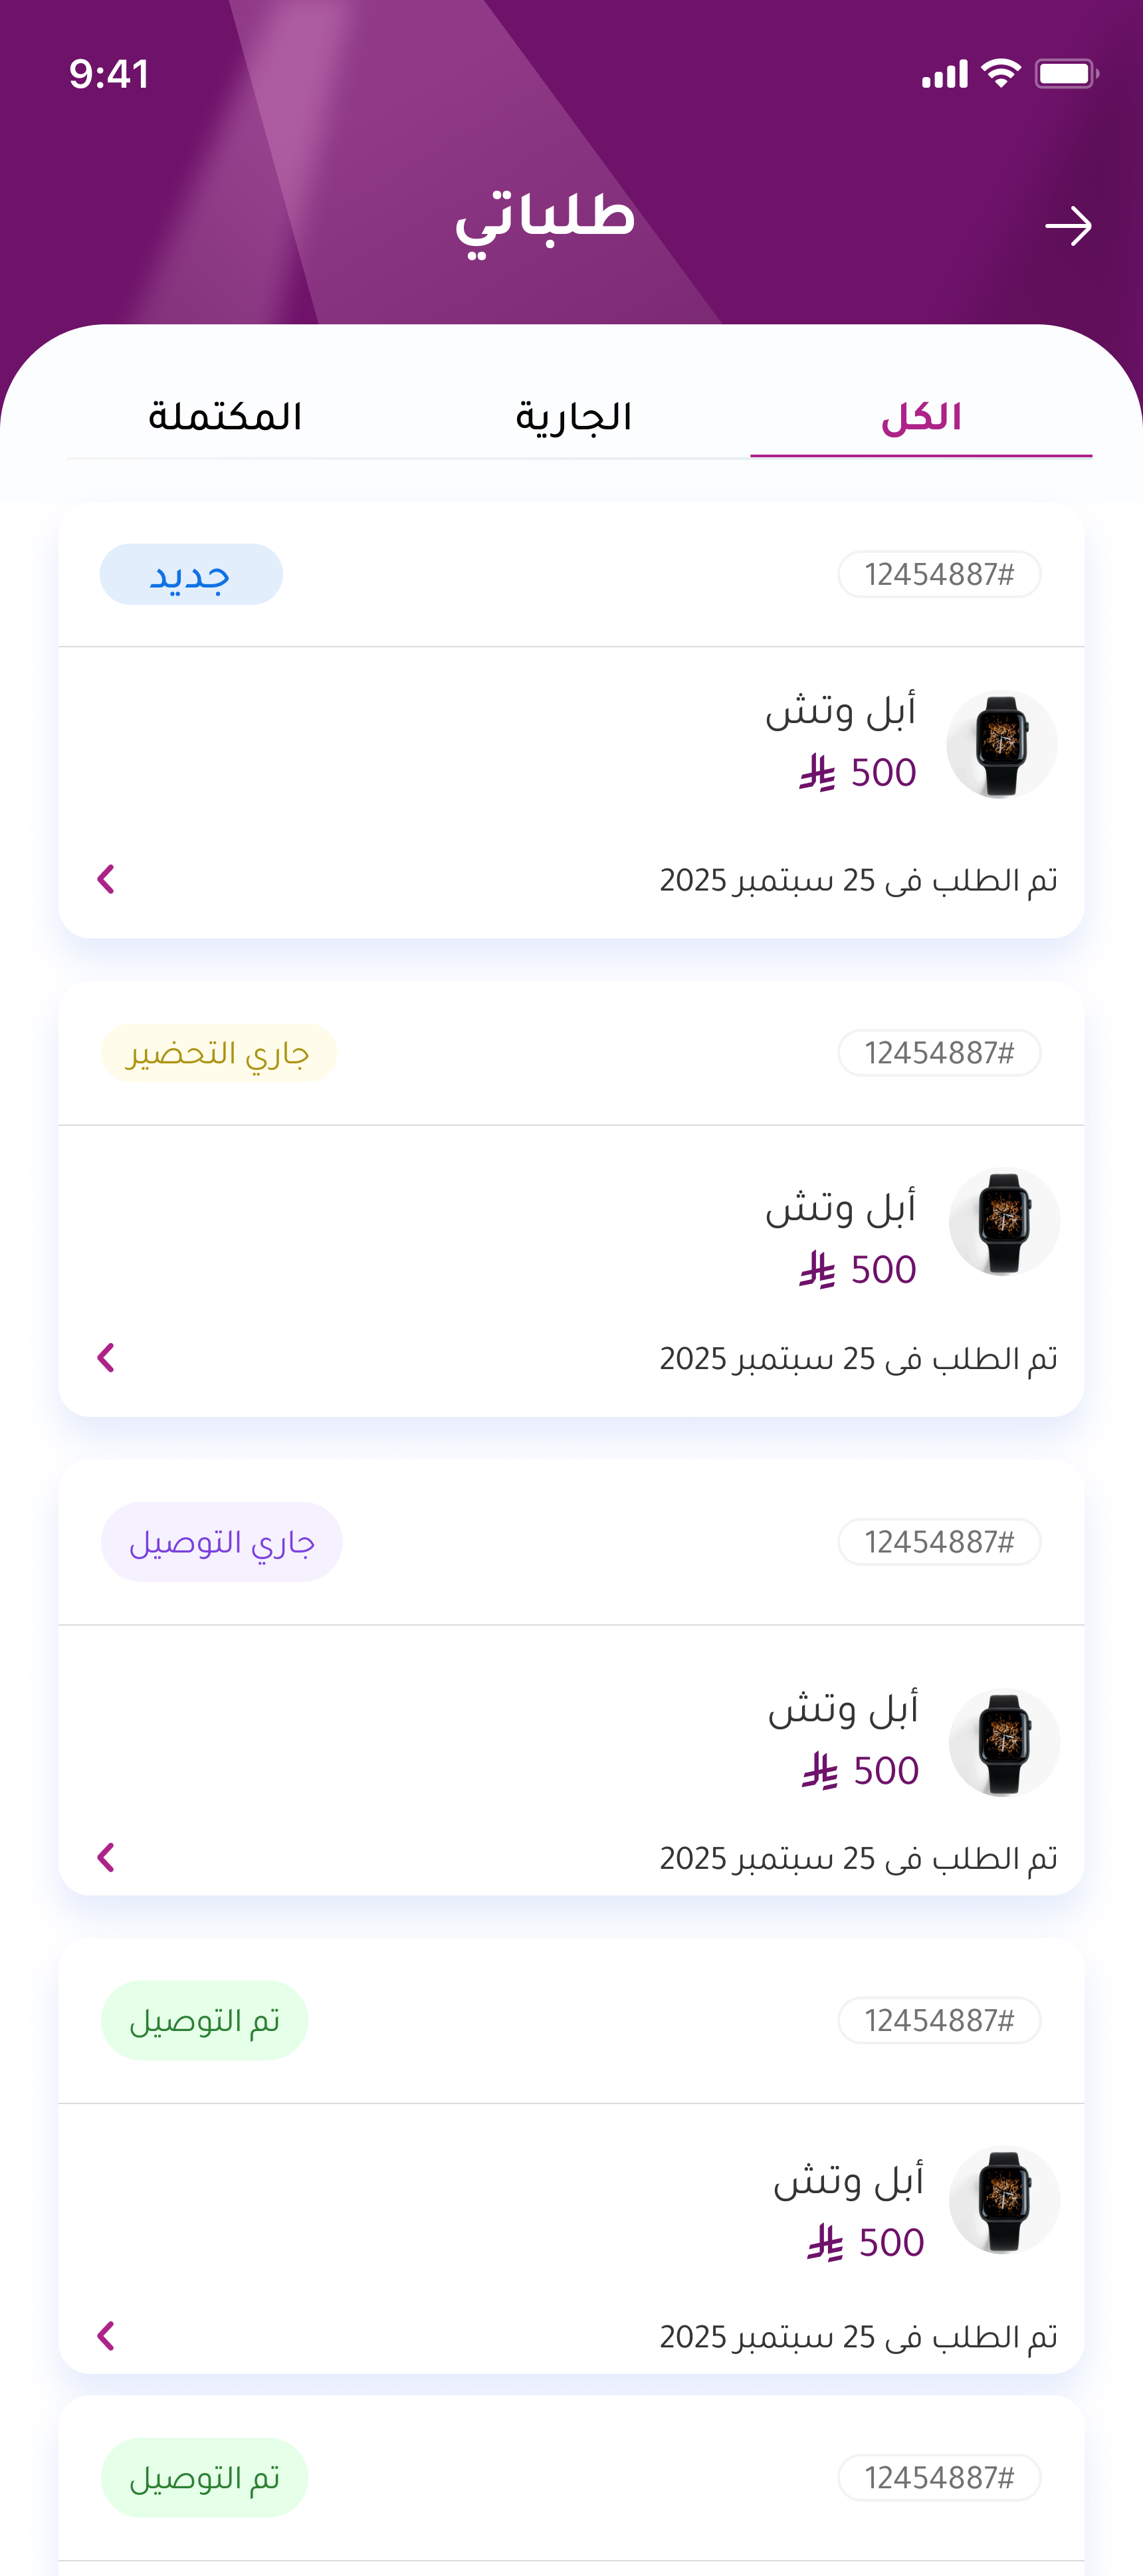Tap the purple جاري التوصيل status badge
Screen dimensions: 1143x2576
click(x=222, y=1542)
